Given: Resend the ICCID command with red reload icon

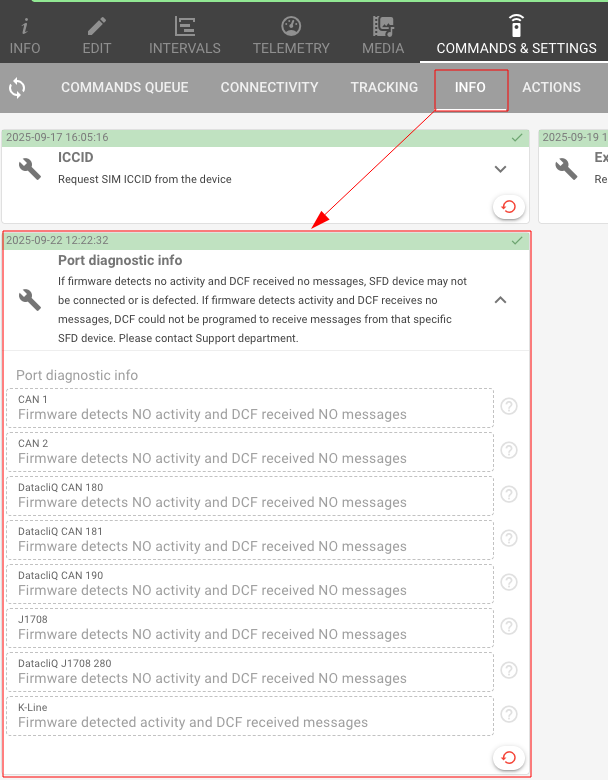Looking at the screenshot, I should 509,207.
